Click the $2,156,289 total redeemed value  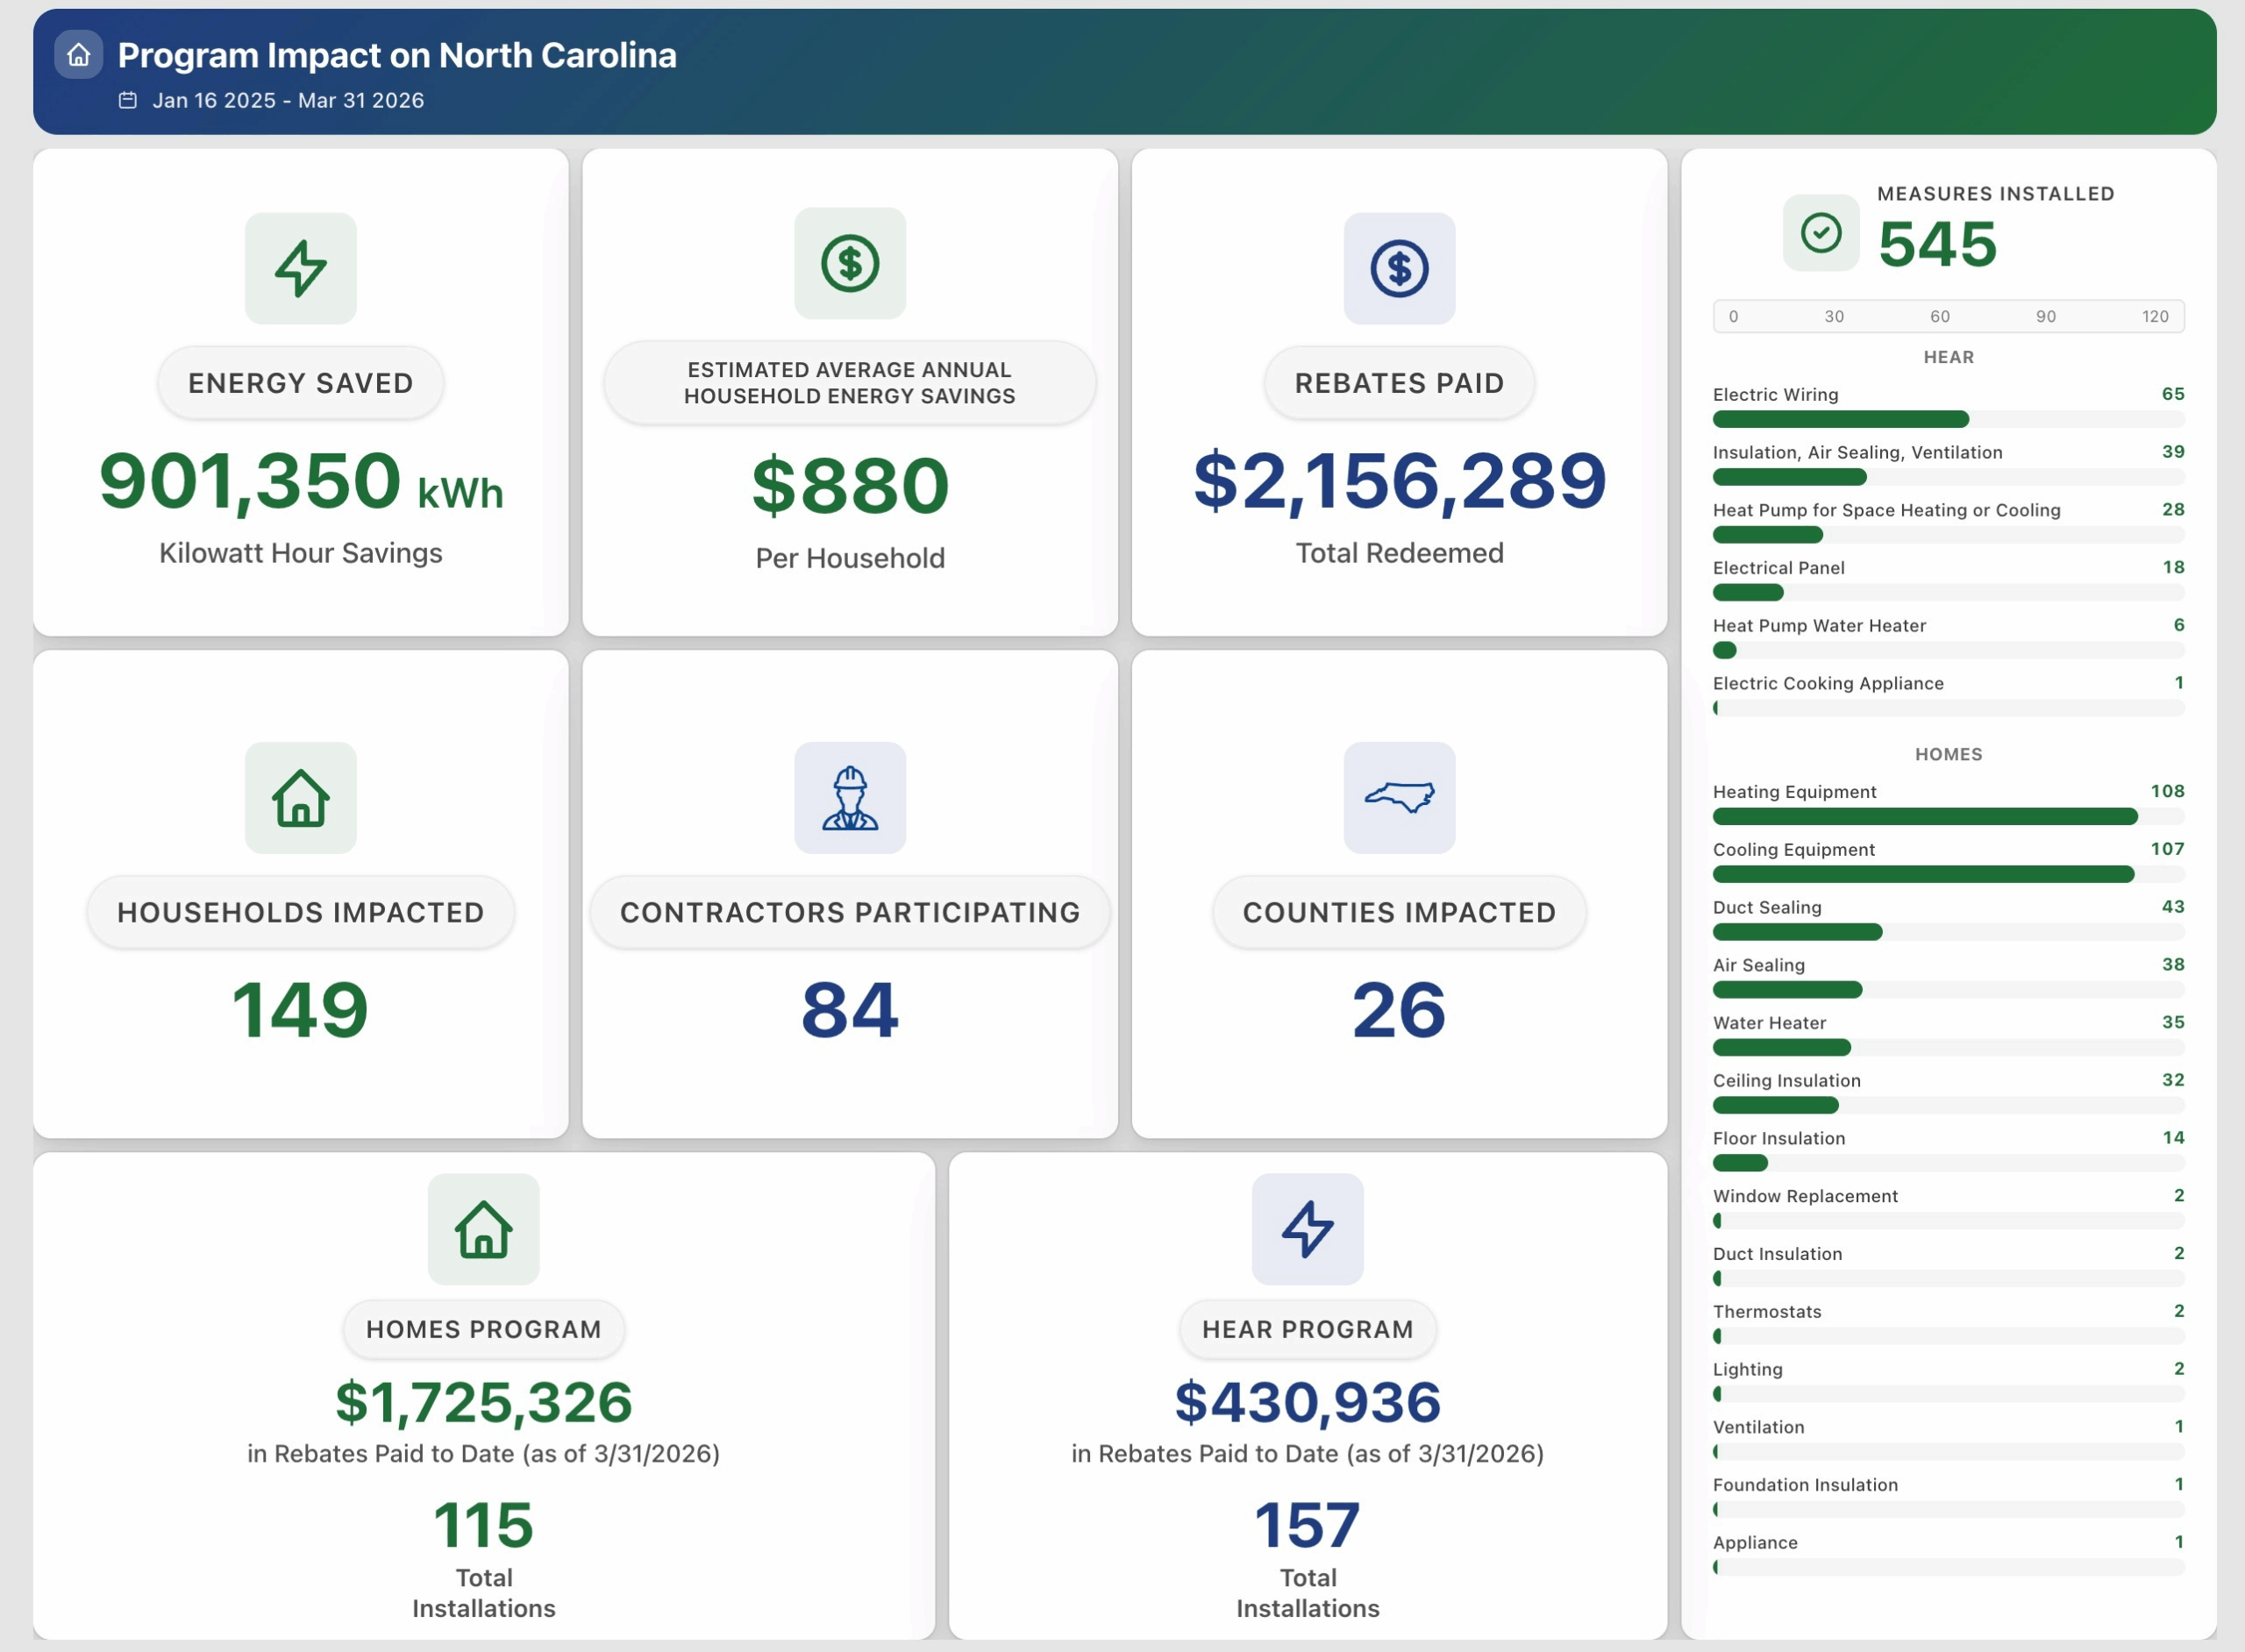coord(1399,481)
